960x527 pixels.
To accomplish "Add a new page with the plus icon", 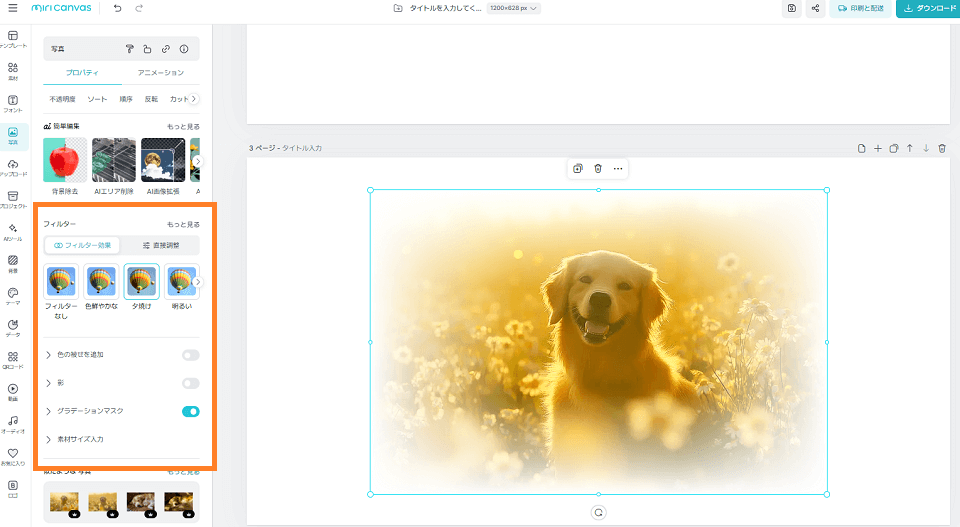I will pyautogui.click(x=878, y=148).
